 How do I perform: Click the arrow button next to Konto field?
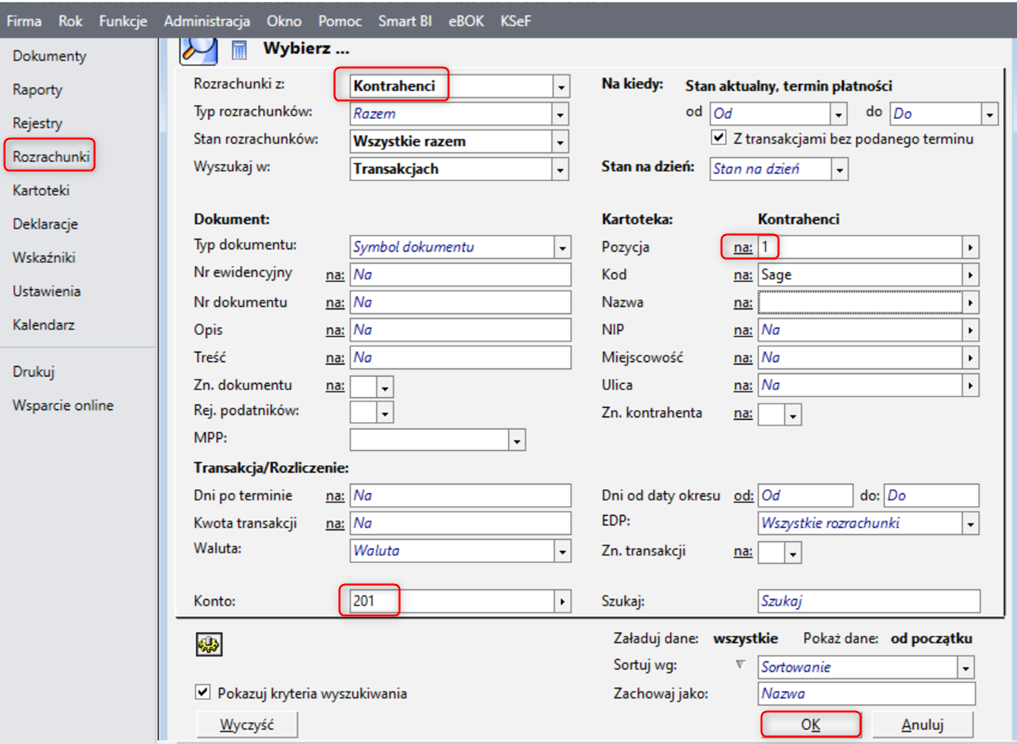coord(562,601)
